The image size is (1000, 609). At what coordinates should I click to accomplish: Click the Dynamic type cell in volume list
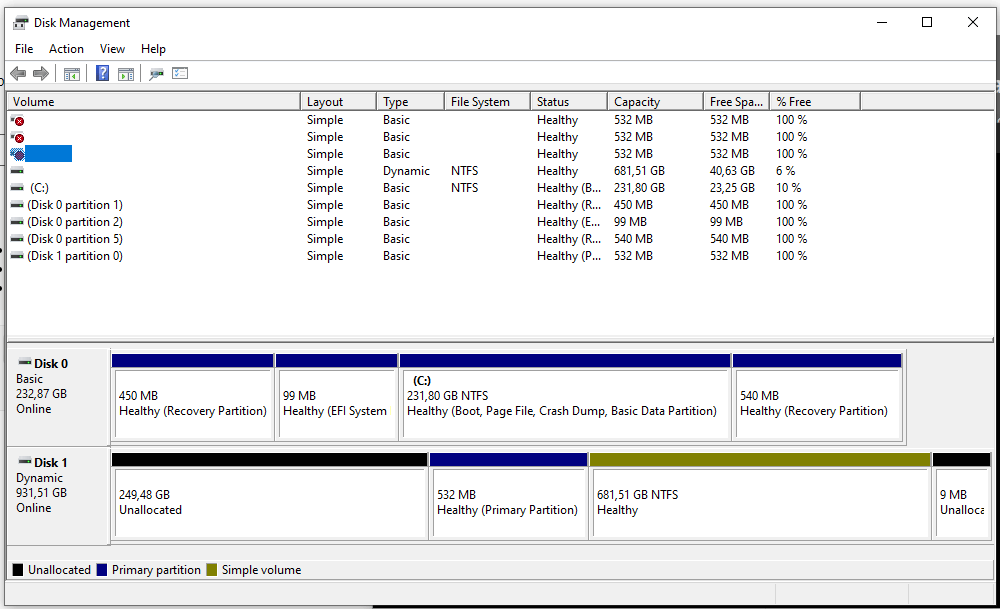(406, 171)
